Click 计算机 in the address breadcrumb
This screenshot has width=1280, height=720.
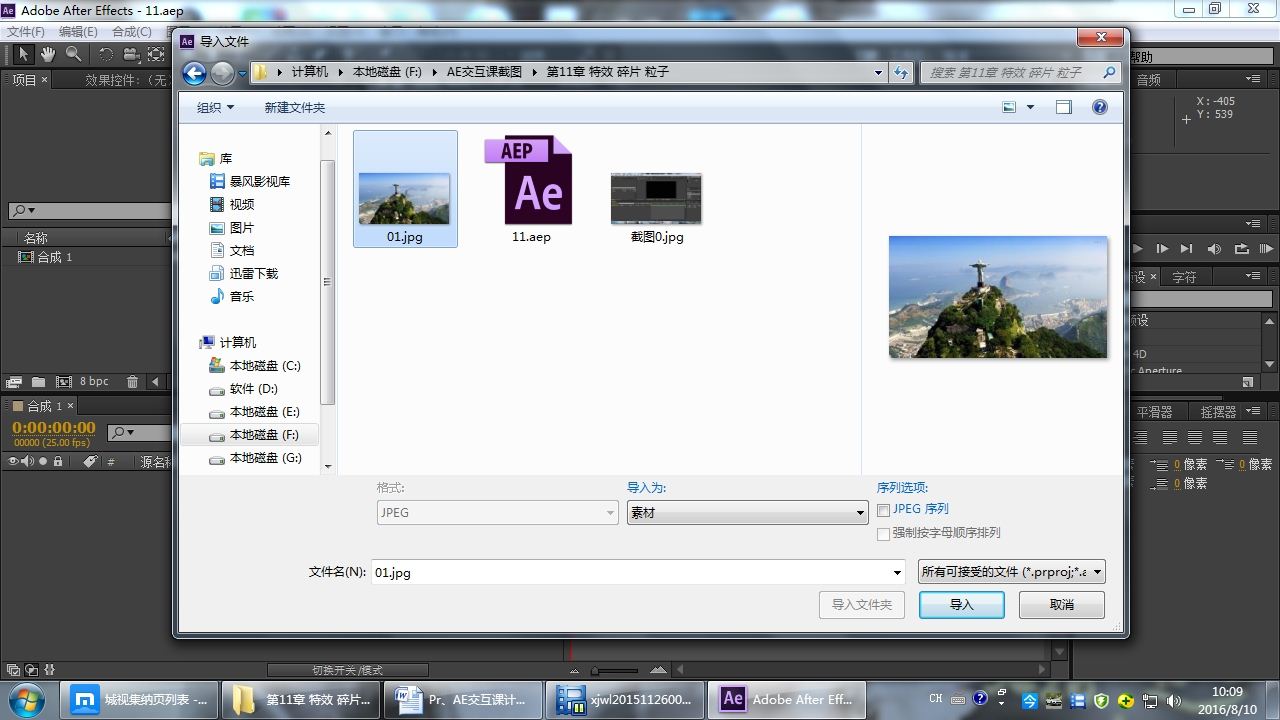coord(310,72)
